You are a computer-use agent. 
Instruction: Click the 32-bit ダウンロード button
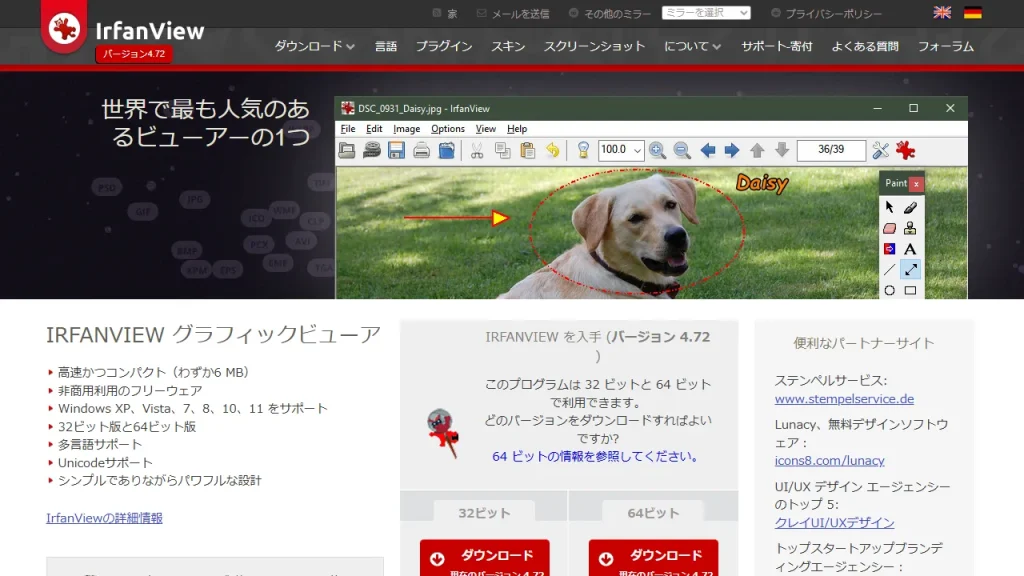(485, 558)
